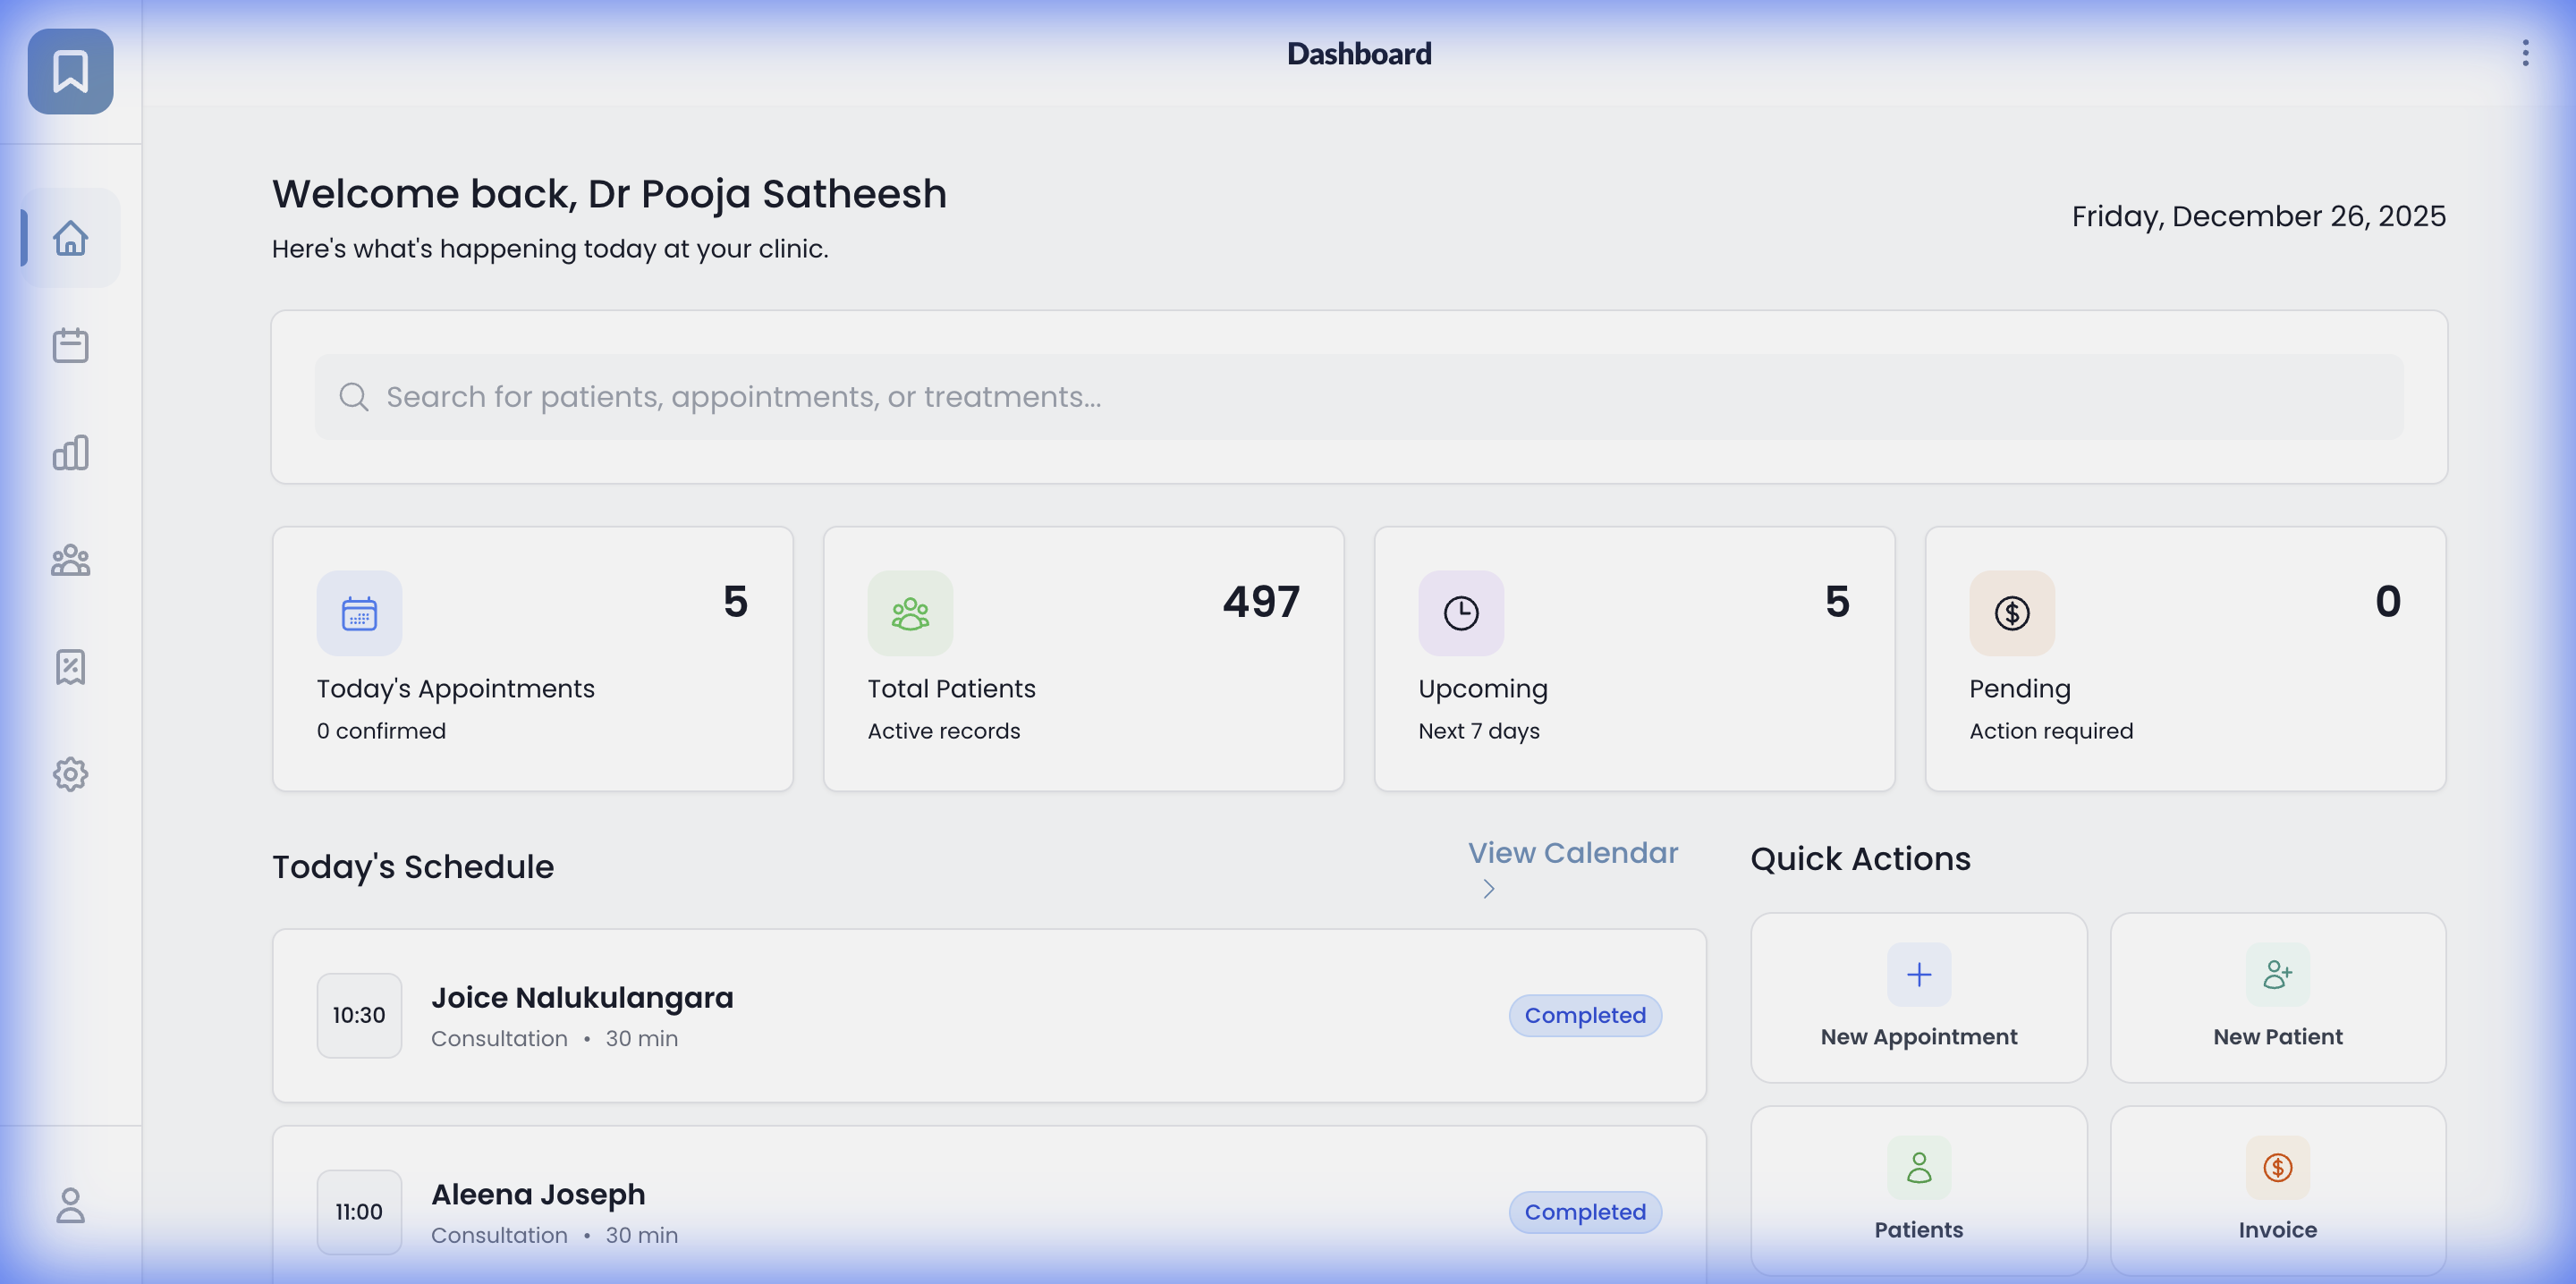This screenshot has width=2576, height=1284.
Task: Click the bookmark logo icon in sidebar
Action: pos(70,71)
